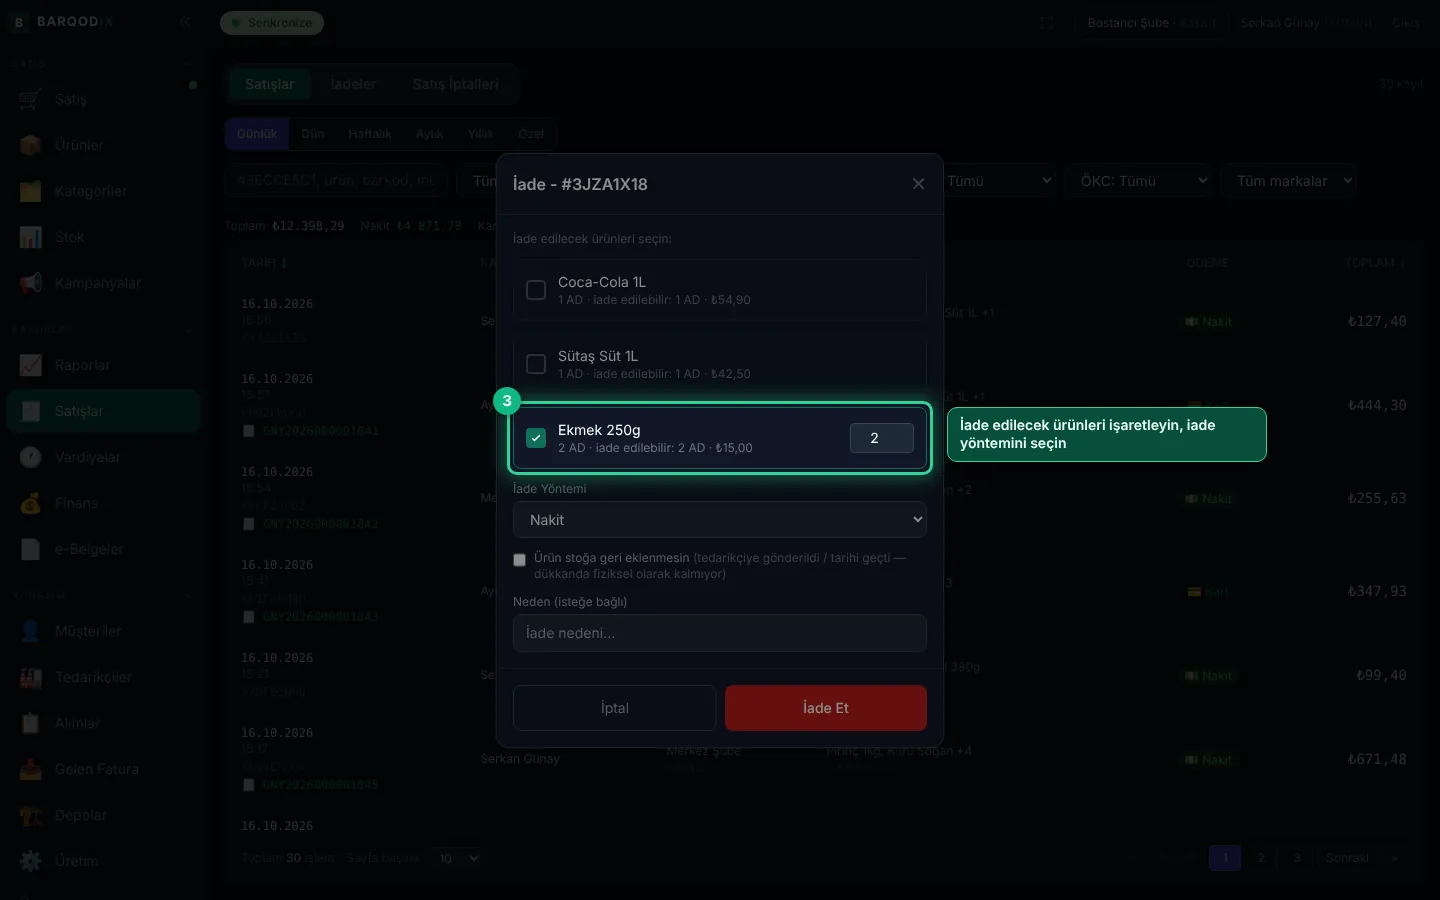
Task: Click the İptal button in dialog
Action: (x=614, y=708)
